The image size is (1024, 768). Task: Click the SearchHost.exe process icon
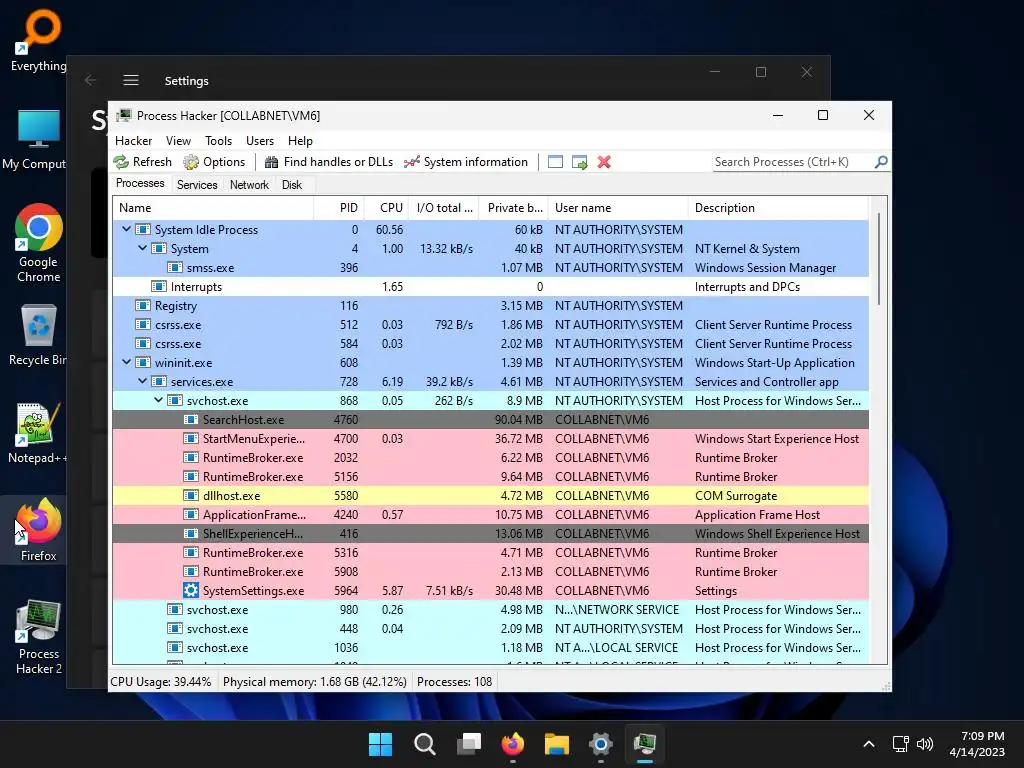click(x=191, y=420)
